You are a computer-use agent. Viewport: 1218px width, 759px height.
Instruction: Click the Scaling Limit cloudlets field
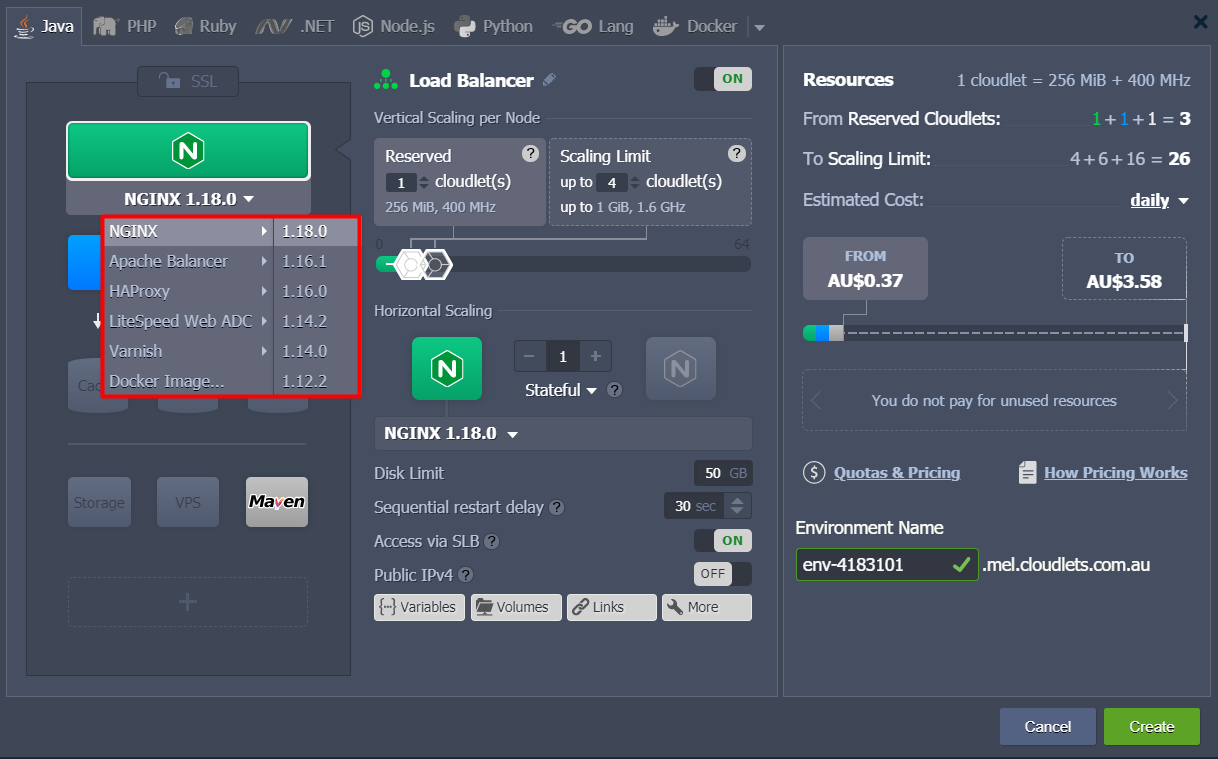[611, 182]
